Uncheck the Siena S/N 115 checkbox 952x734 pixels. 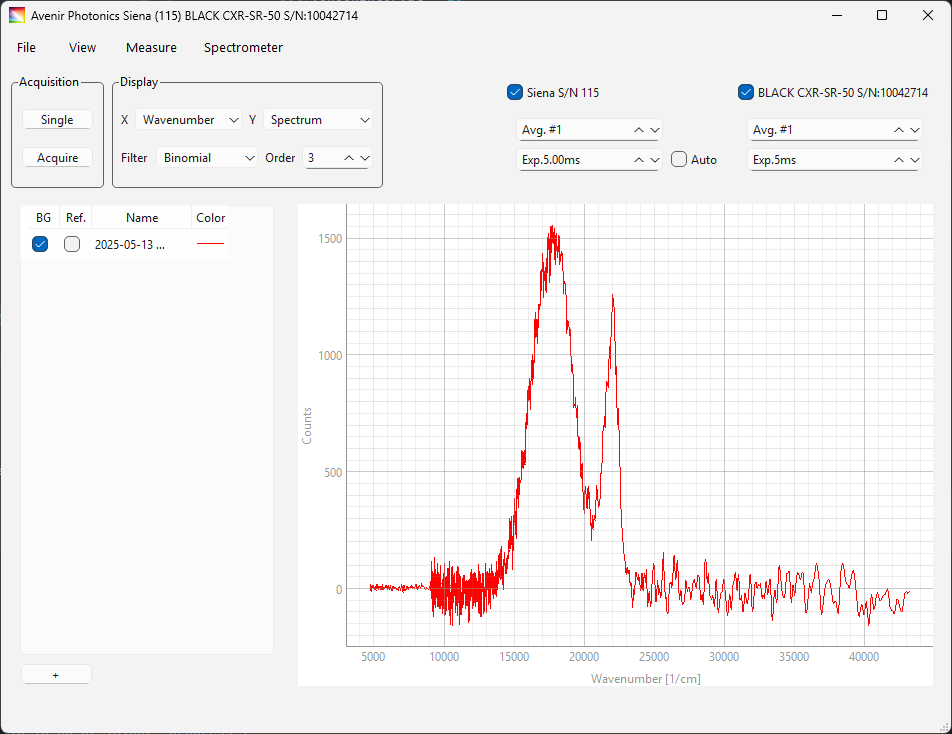coord(515,93)
